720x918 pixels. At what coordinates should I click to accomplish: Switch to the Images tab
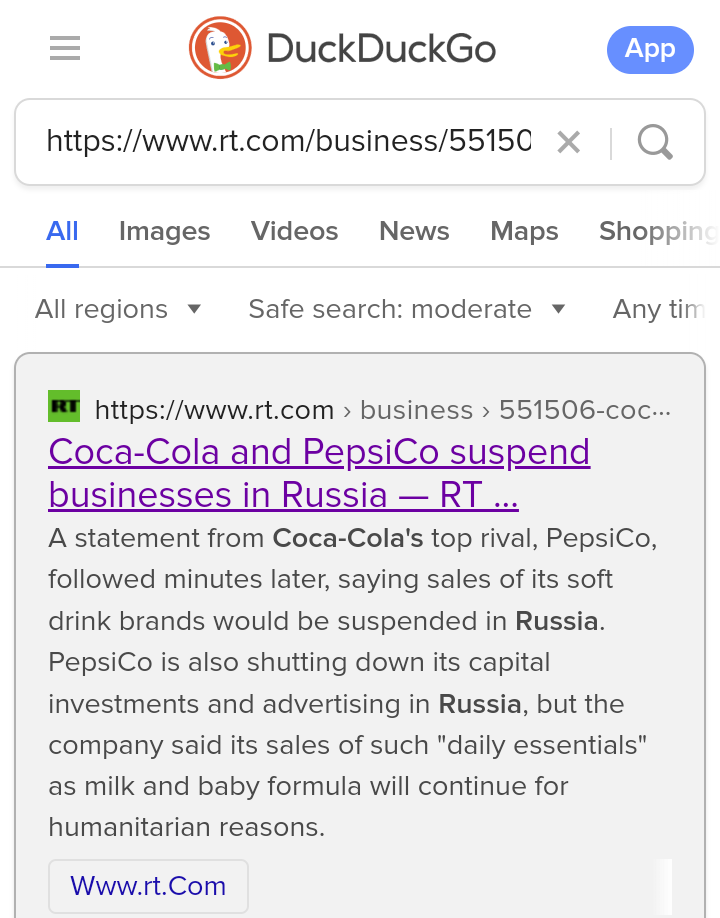click(164, 231)
